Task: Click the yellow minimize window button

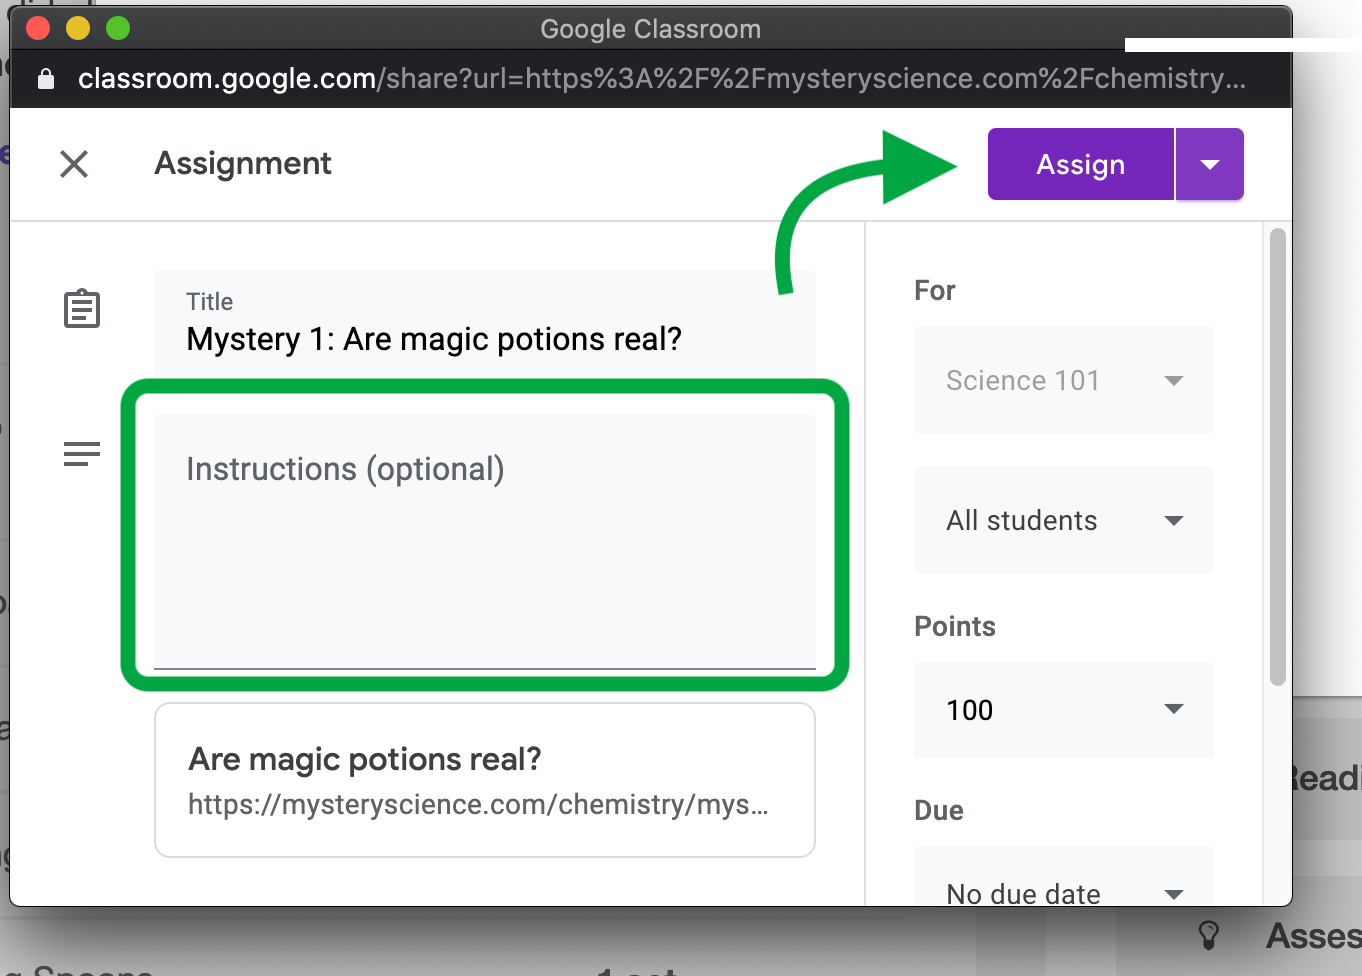Action: coord(78,28)
